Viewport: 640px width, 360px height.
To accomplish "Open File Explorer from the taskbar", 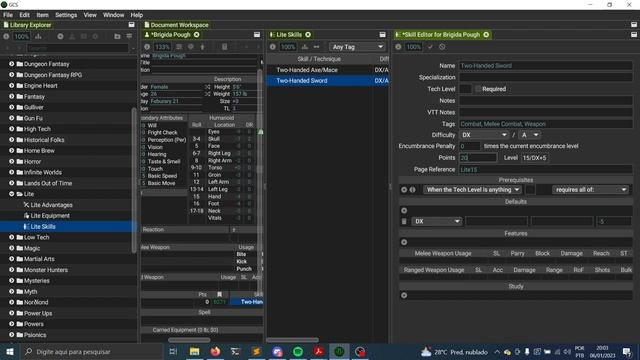I will (194, 351).
